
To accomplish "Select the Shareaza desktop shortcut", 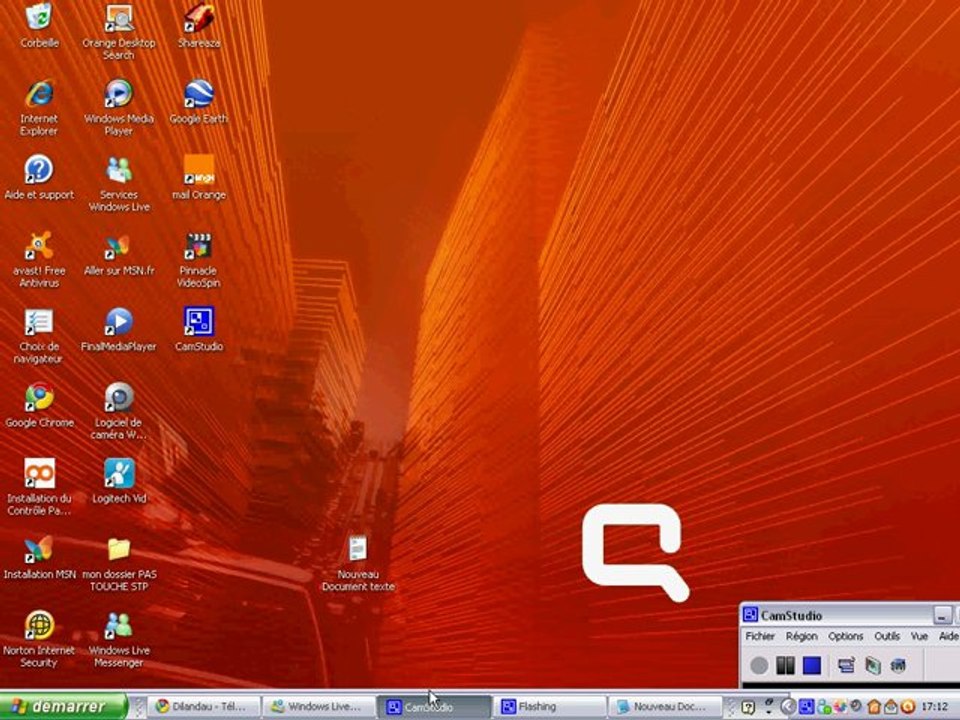I will [x=198, y=24].
